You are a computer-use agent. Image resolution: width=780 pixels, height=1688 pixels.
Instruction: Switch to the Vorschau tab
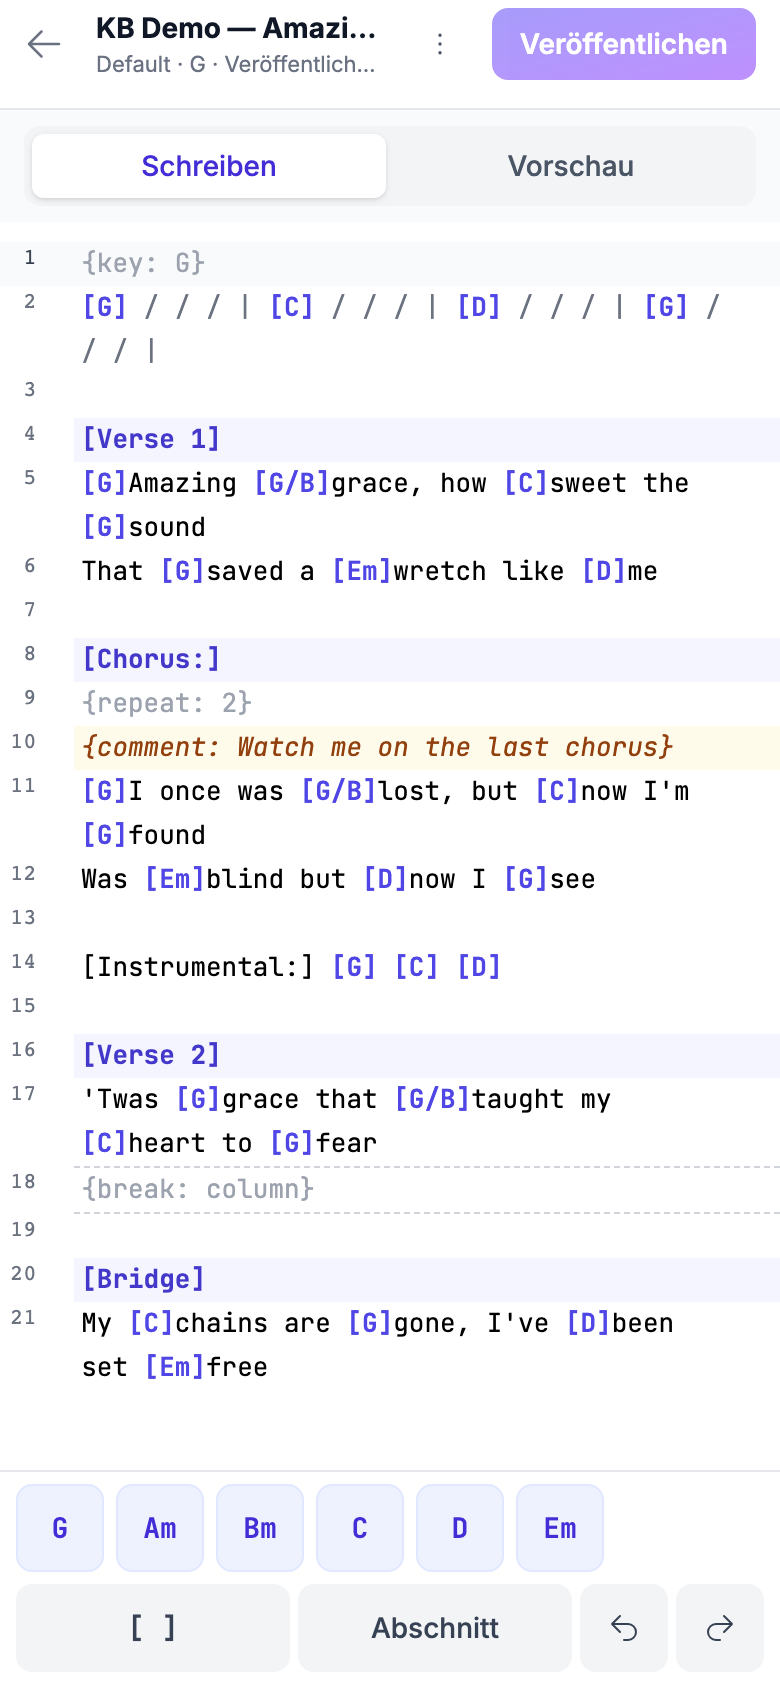tap(571, 166)
